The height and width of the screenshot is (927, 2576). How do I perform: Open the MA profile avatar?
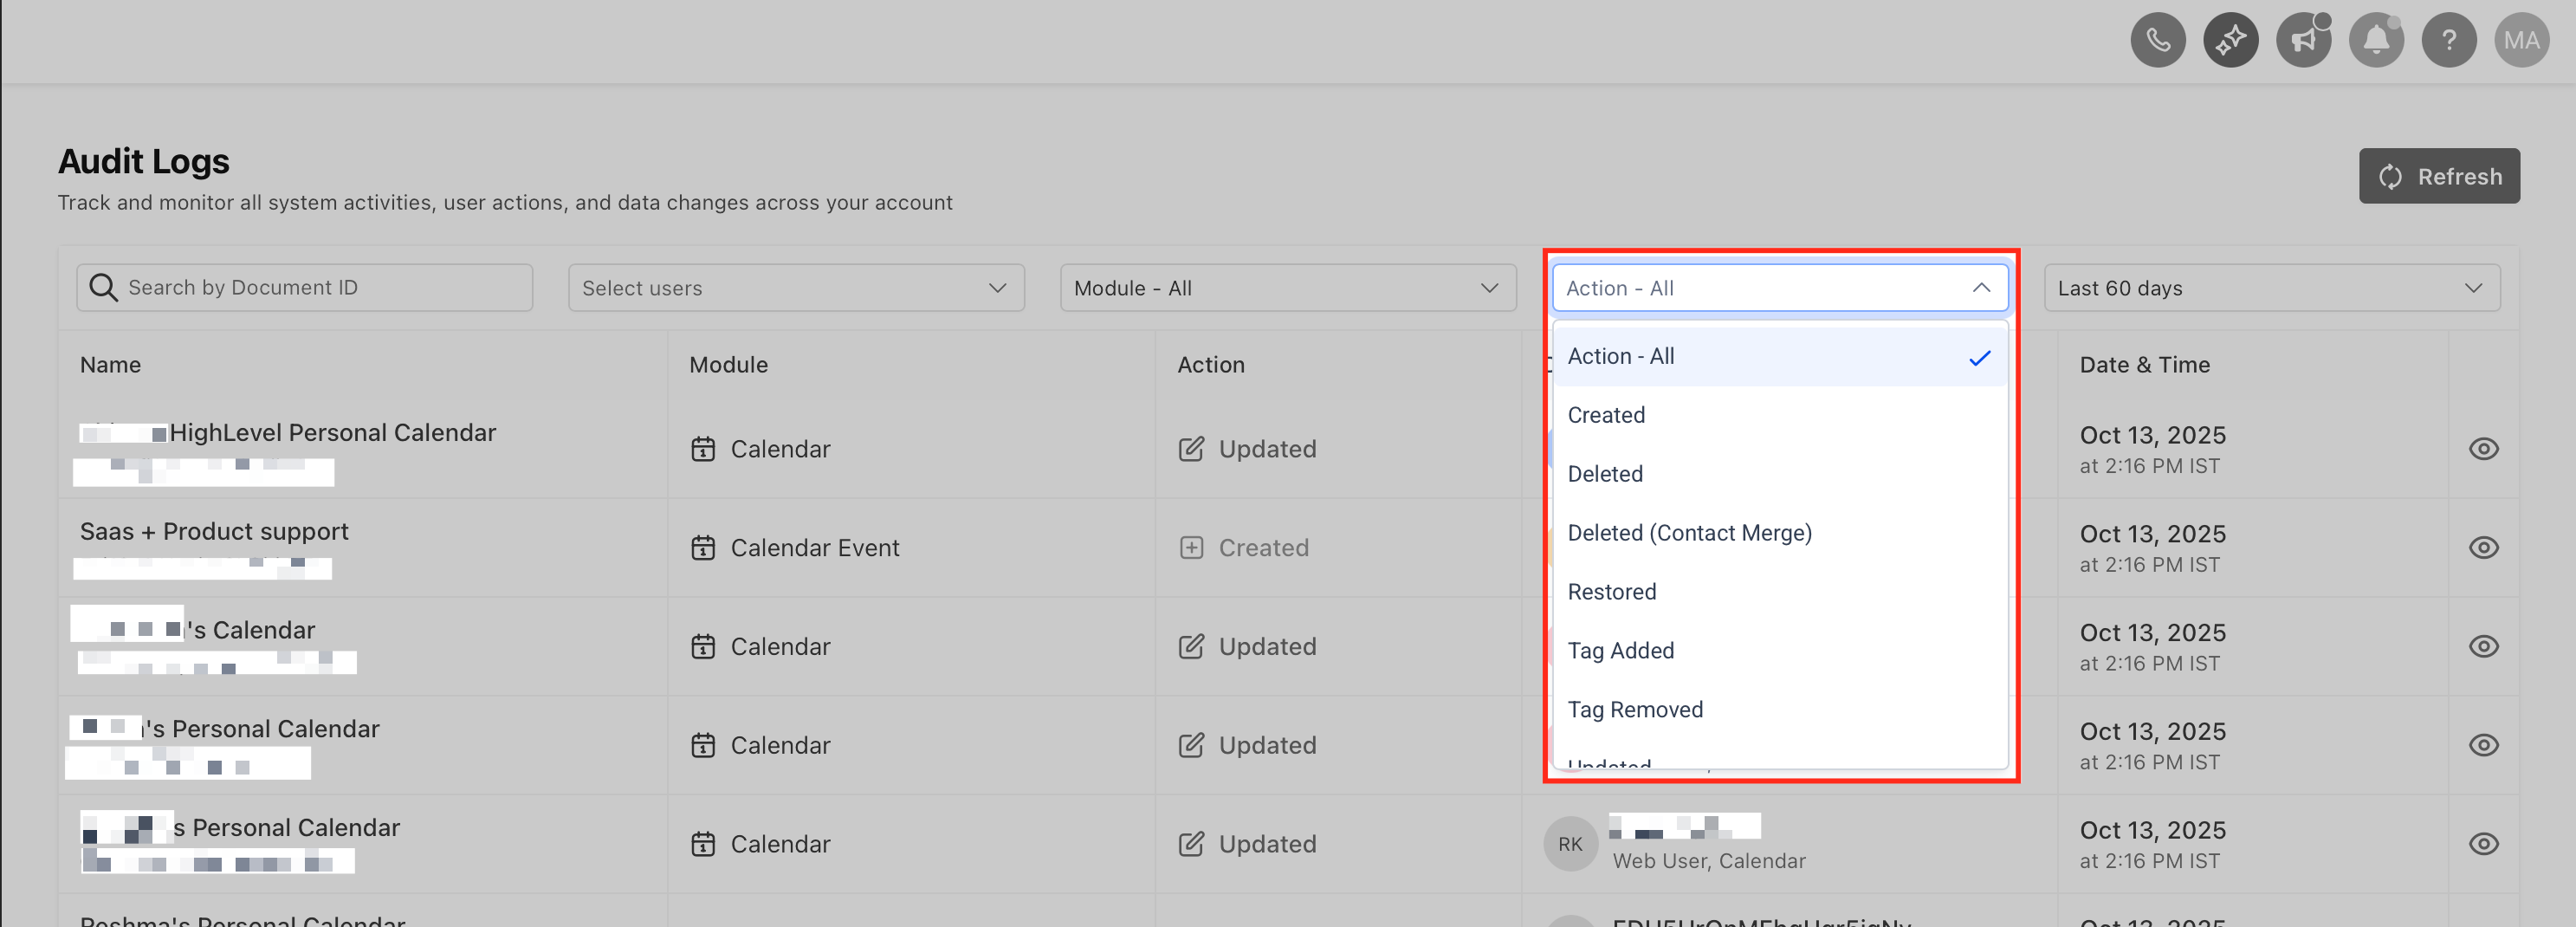click(x=2521, y=40)
